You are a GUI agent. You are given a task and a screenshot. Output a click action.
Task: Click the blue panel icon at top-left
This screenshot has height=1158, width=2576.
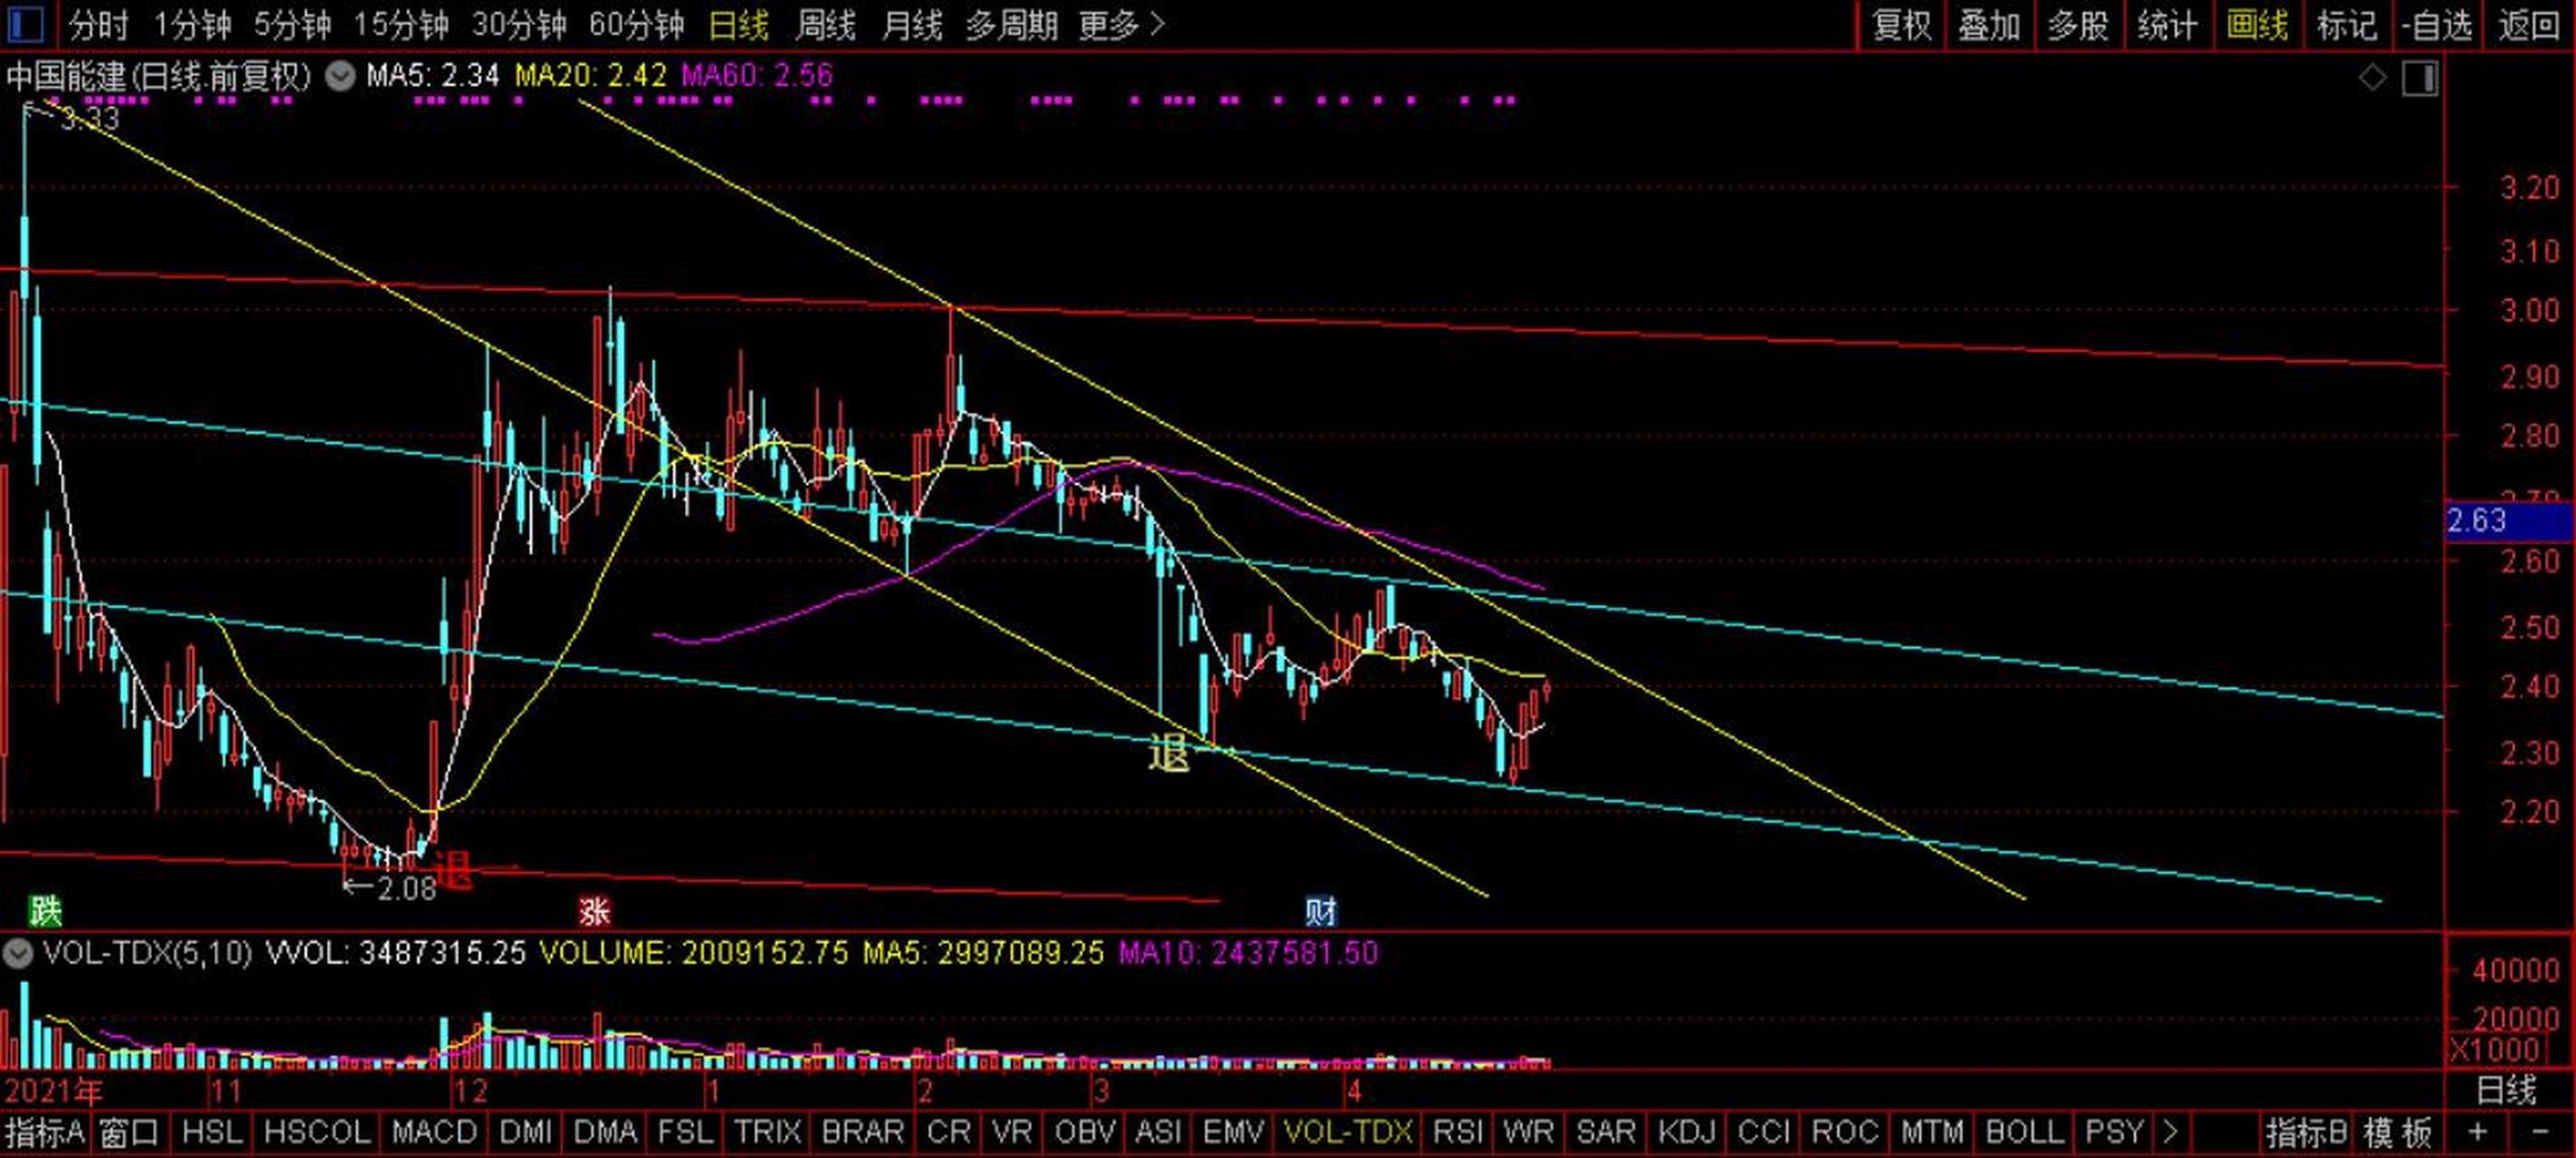[25, 24]
